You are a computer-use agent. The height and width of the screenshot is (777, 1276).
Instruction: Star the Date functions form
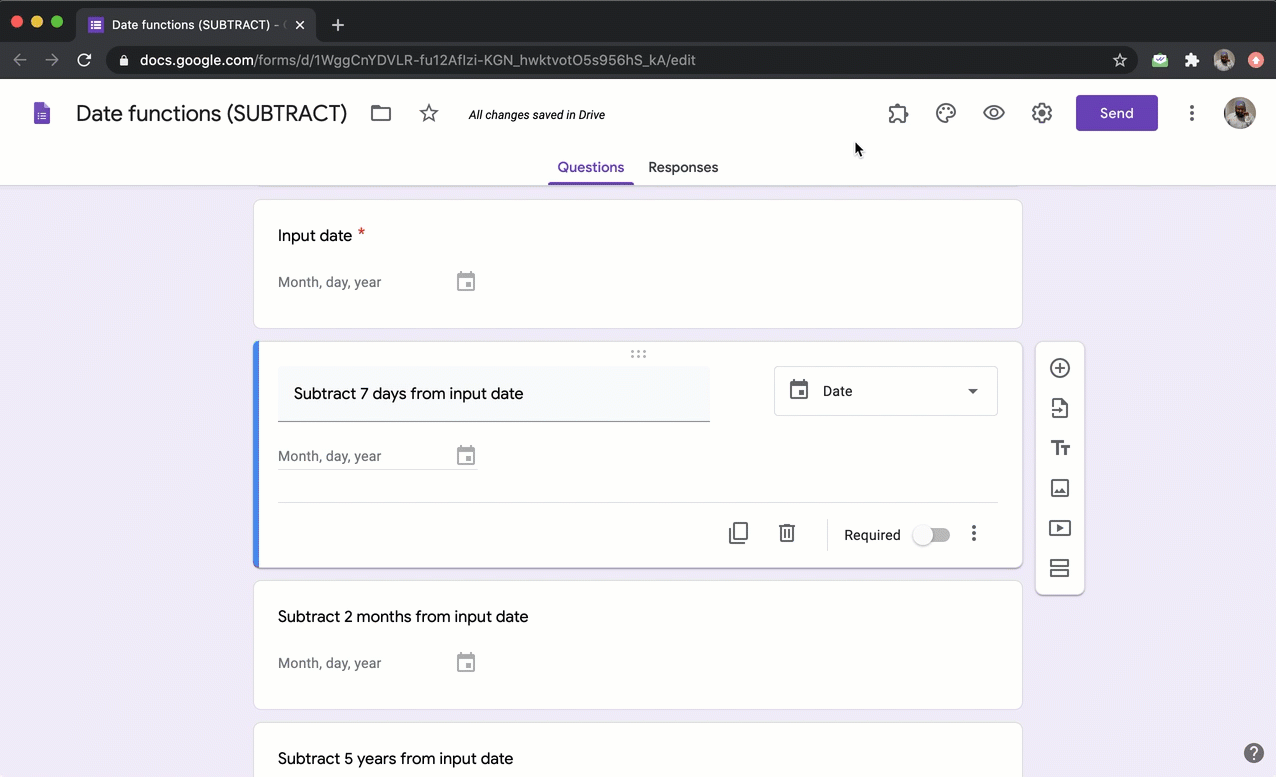pos(429,114)
